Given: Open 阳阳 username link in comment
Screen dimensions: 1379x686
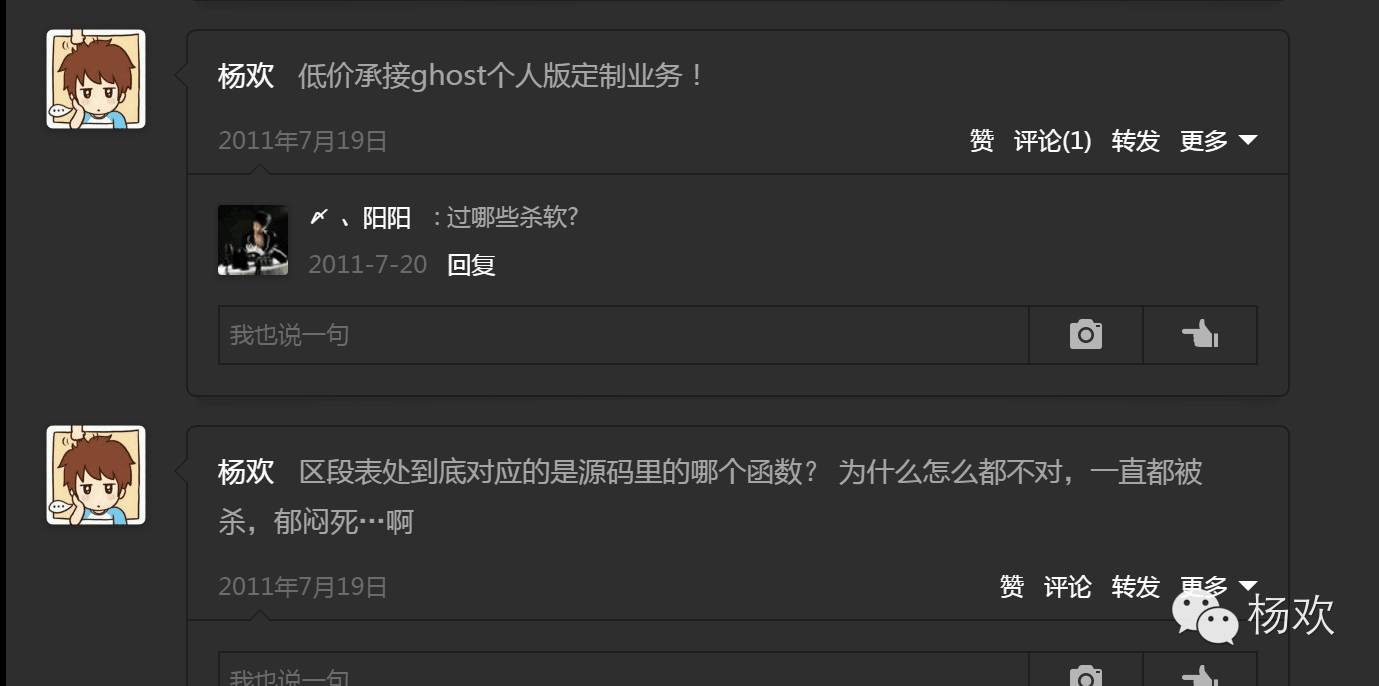Looking at the screenshot, I should click(361, 218).
